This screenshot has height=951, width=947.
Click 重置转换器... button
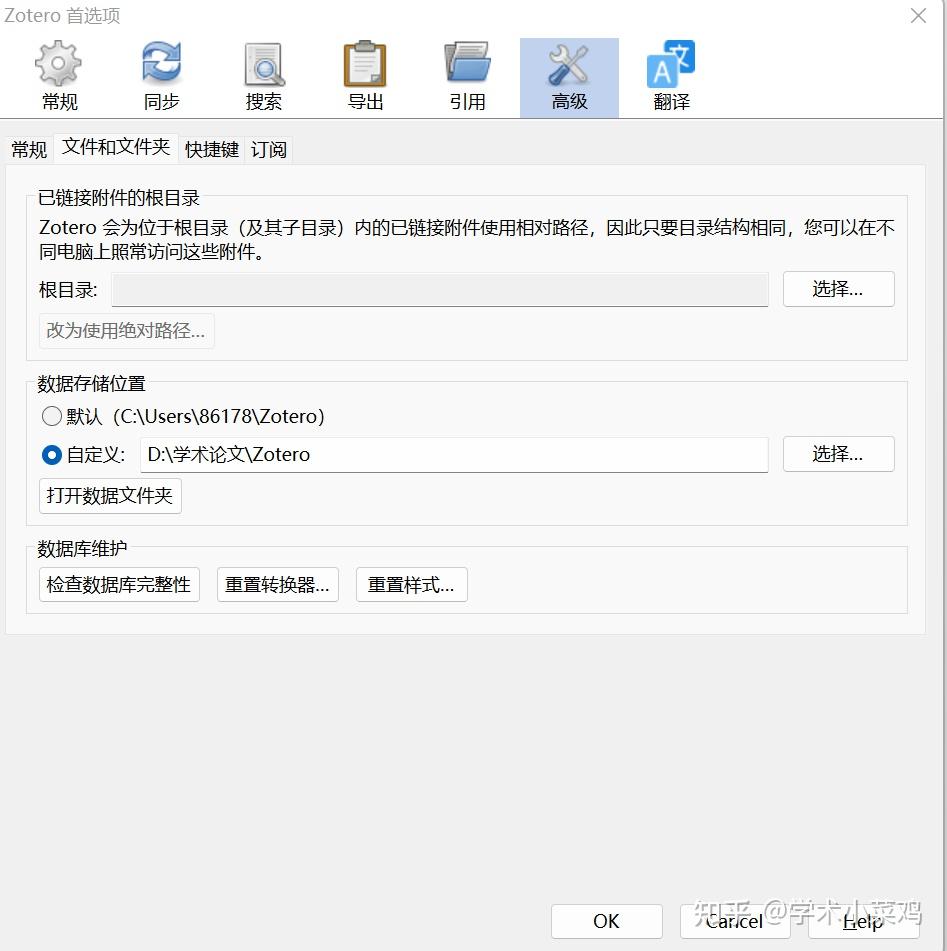click(x=277, y=585)
